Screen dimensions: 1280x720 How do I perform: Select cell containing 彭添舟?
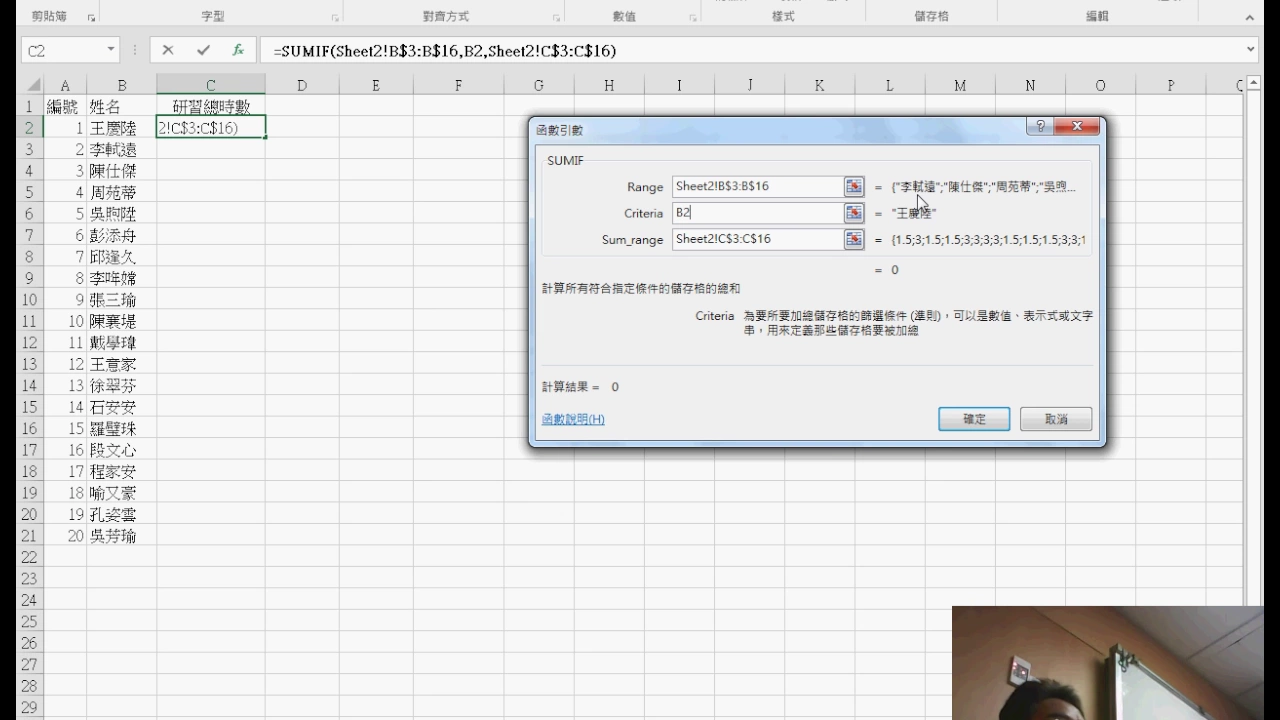tap(122, 235)
